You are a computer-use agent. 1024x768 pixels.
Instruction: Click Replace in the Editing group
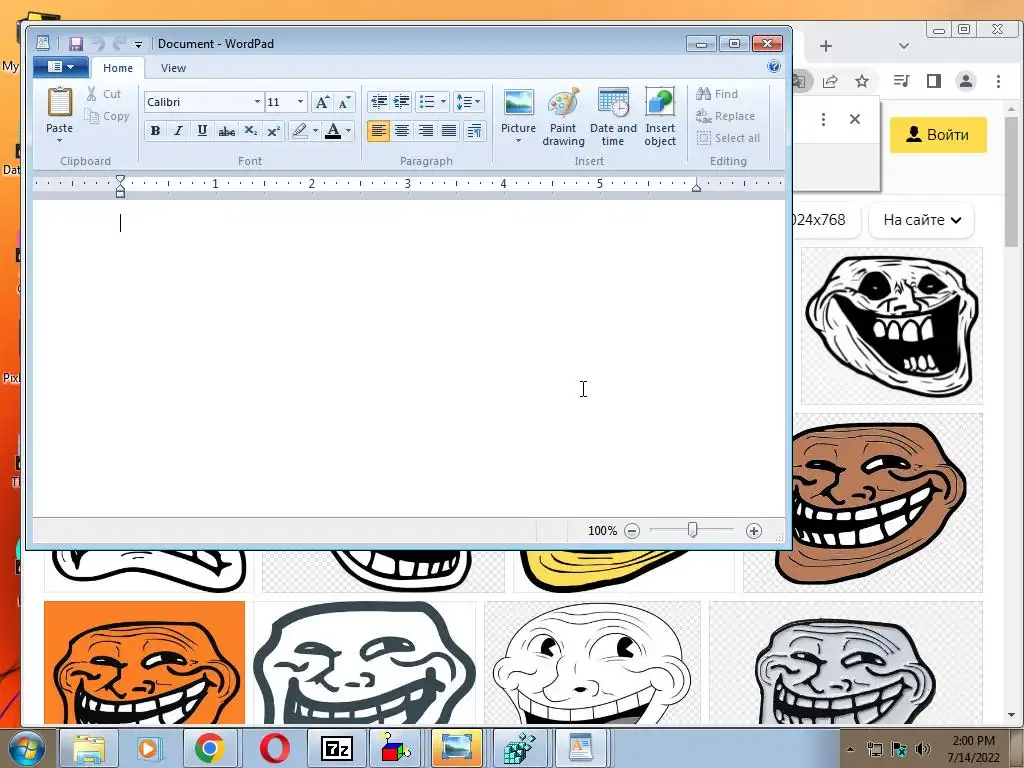pos(726,116)
